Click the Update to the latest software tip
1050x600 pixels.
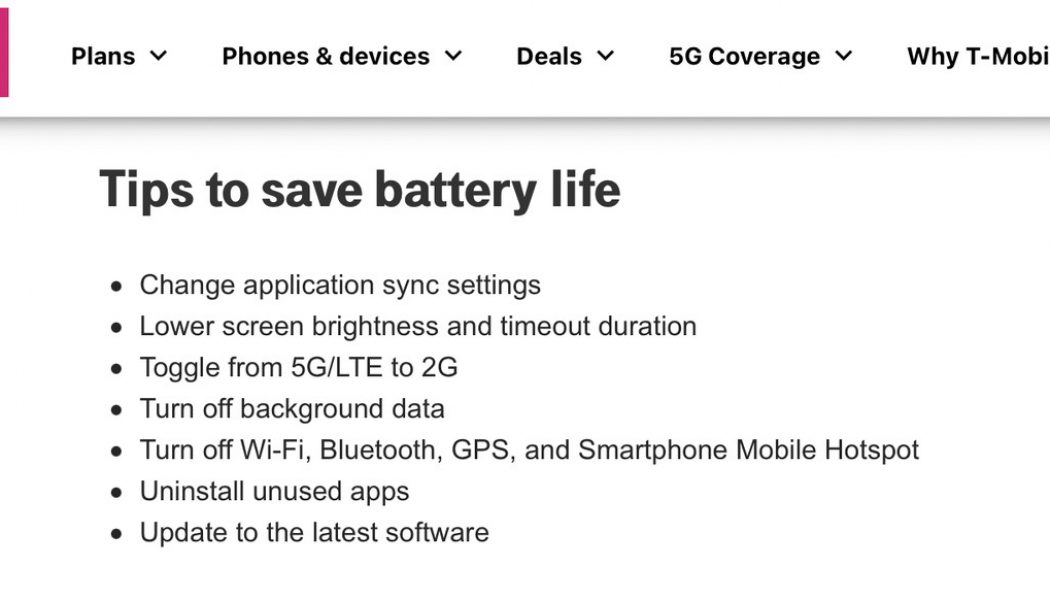point(314,533)
